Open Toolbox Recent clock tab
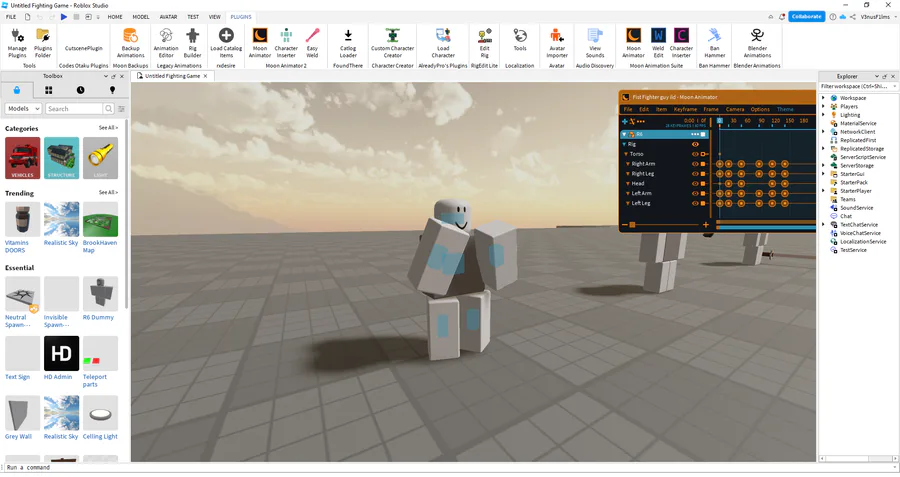Viewport: 900px width, 477px height. pos(80,90)
